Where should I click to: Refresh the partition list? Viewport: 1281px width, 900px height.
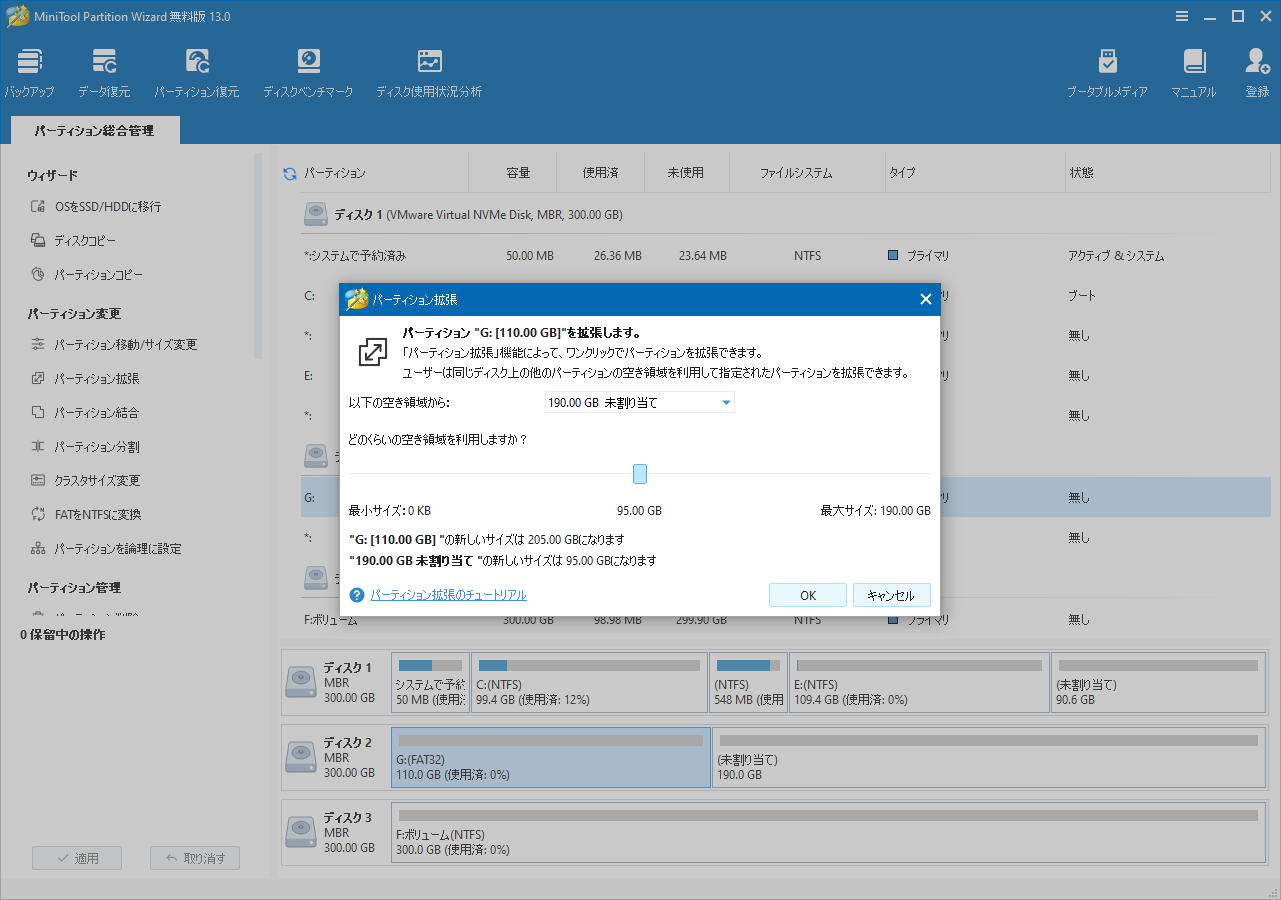point(290,171)
